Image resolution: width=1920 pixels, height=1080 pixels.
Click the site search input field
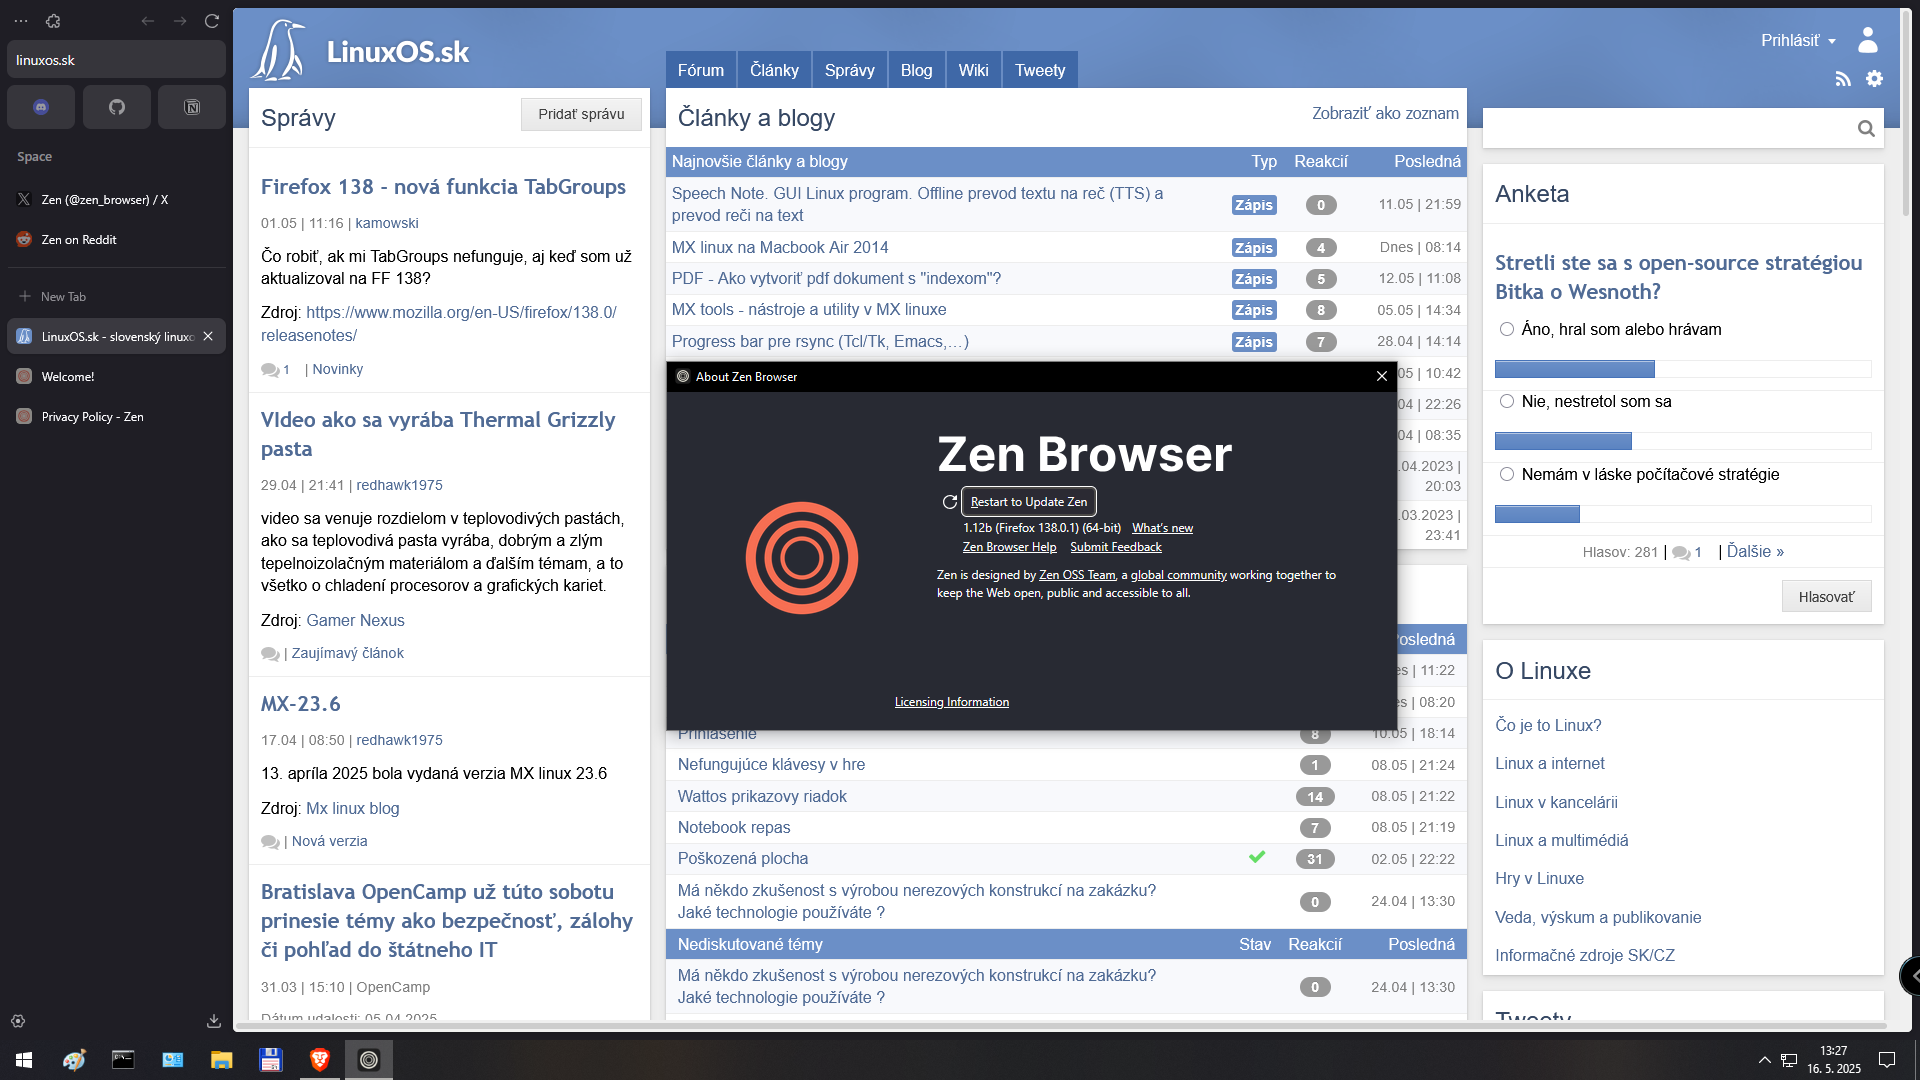click(x=1668, y=128)
